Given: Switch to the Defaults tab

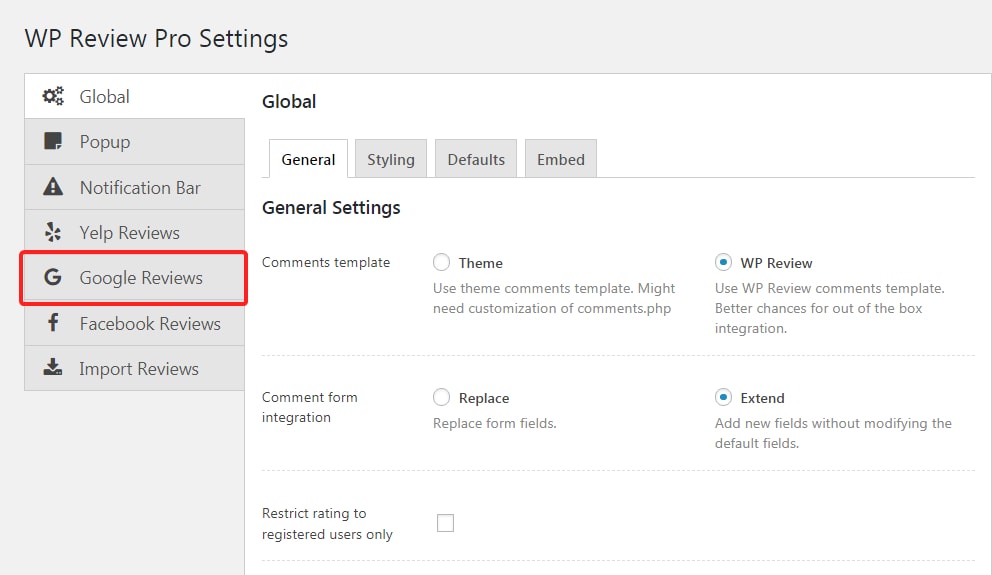Looking at the screenshot, I should click(476, 159).
